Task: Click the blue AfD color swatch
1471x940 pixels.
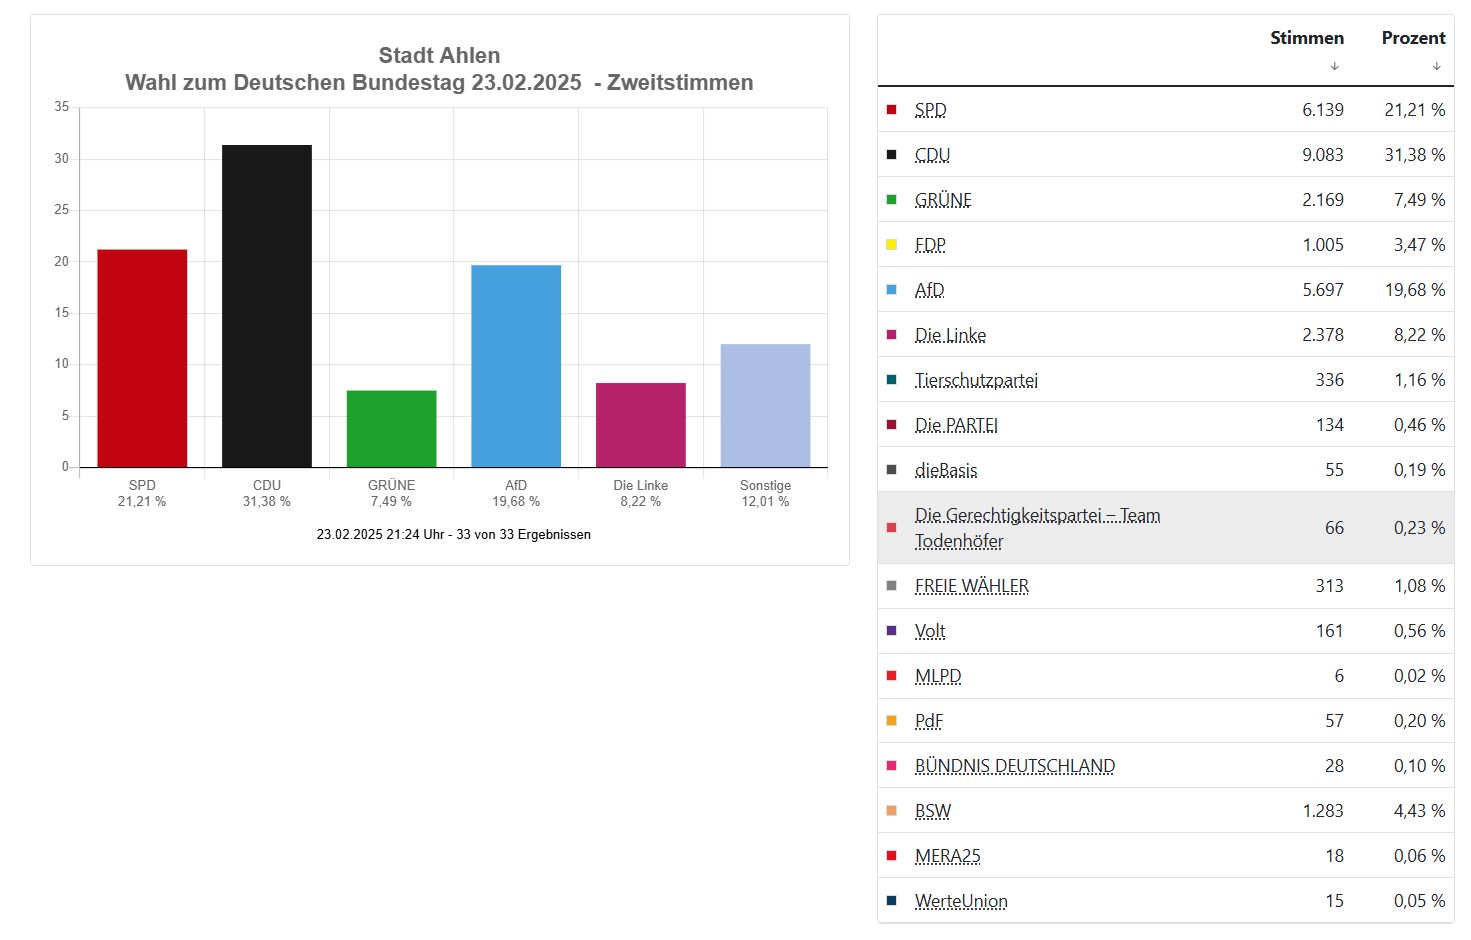Action: (x=891, y=289)
